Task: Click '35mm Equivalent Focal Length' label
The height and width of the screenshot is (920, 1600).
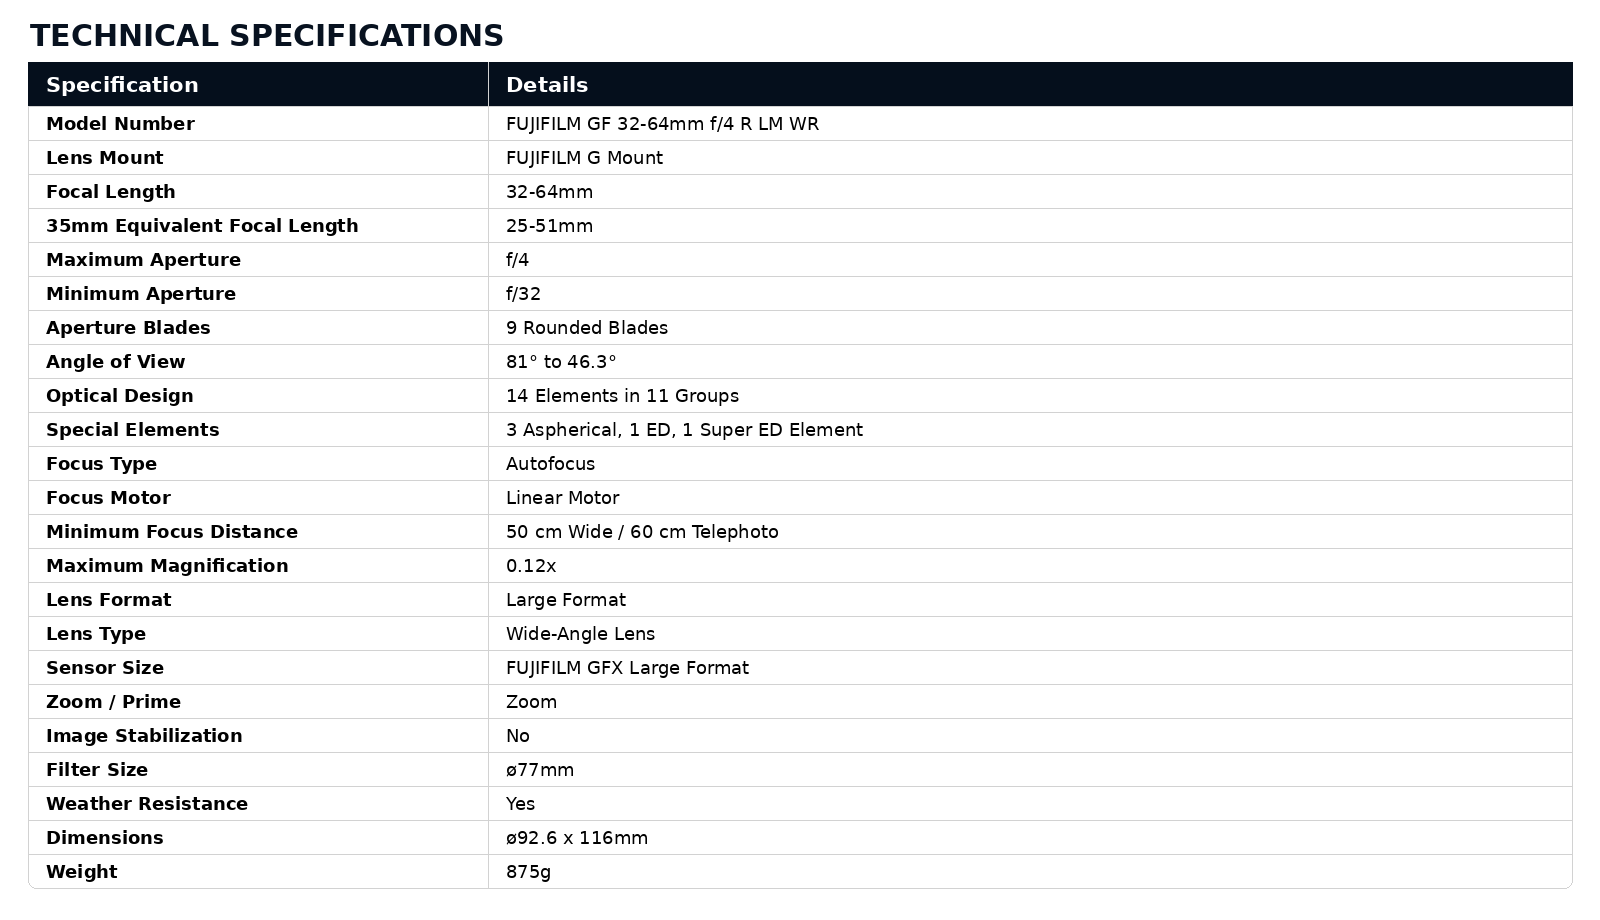Action: click(x=202, y=226)
